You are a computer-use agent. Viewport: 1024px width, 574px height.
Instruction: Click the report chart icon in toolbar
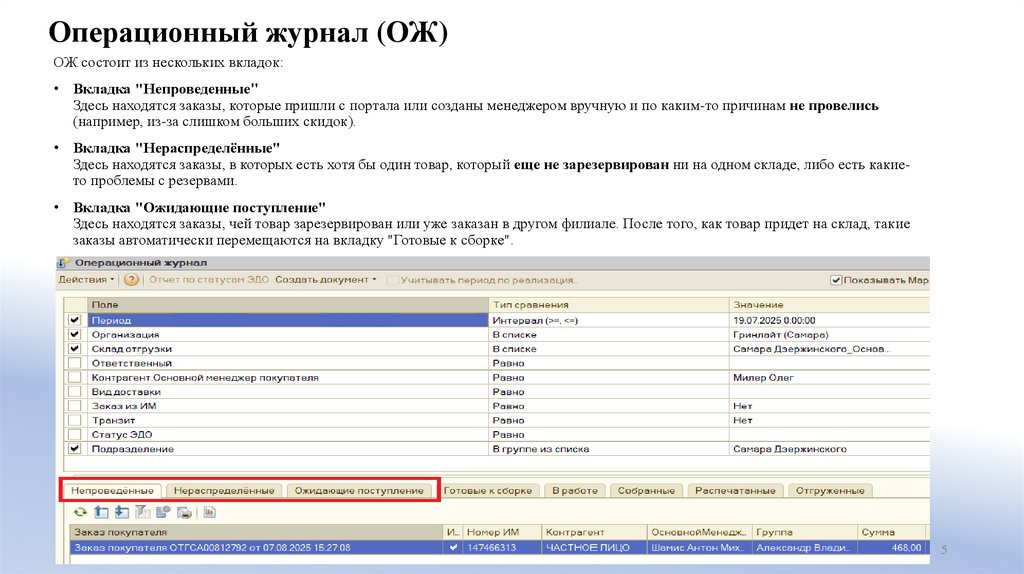pyautogui.click(x=210, y=513)
